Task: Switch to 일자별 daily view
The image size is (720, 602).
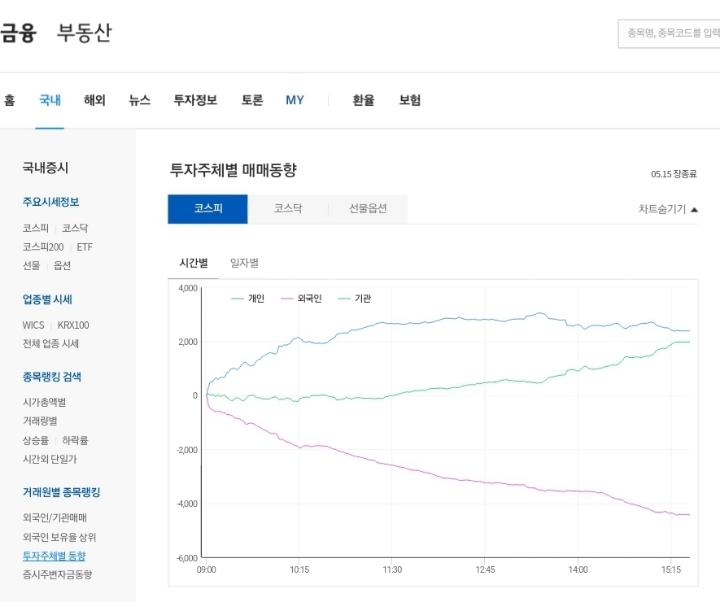Action: tap(244, 263)
